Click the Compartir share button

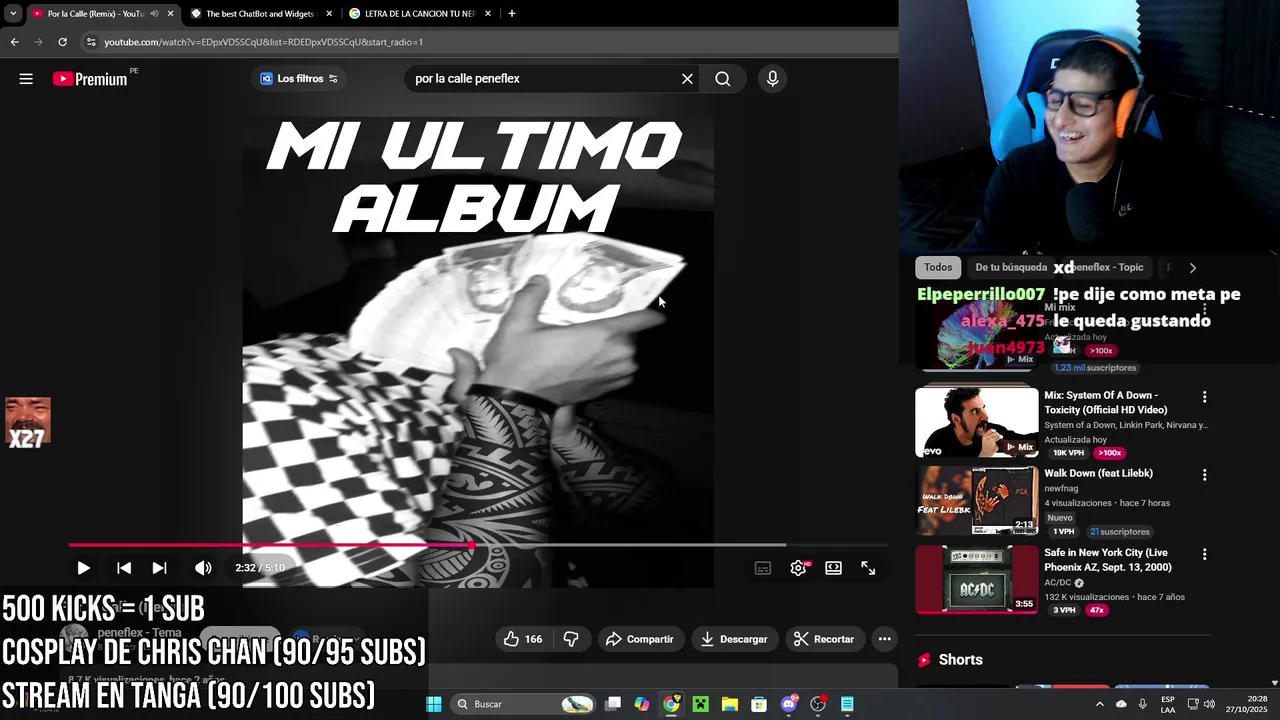639,639
